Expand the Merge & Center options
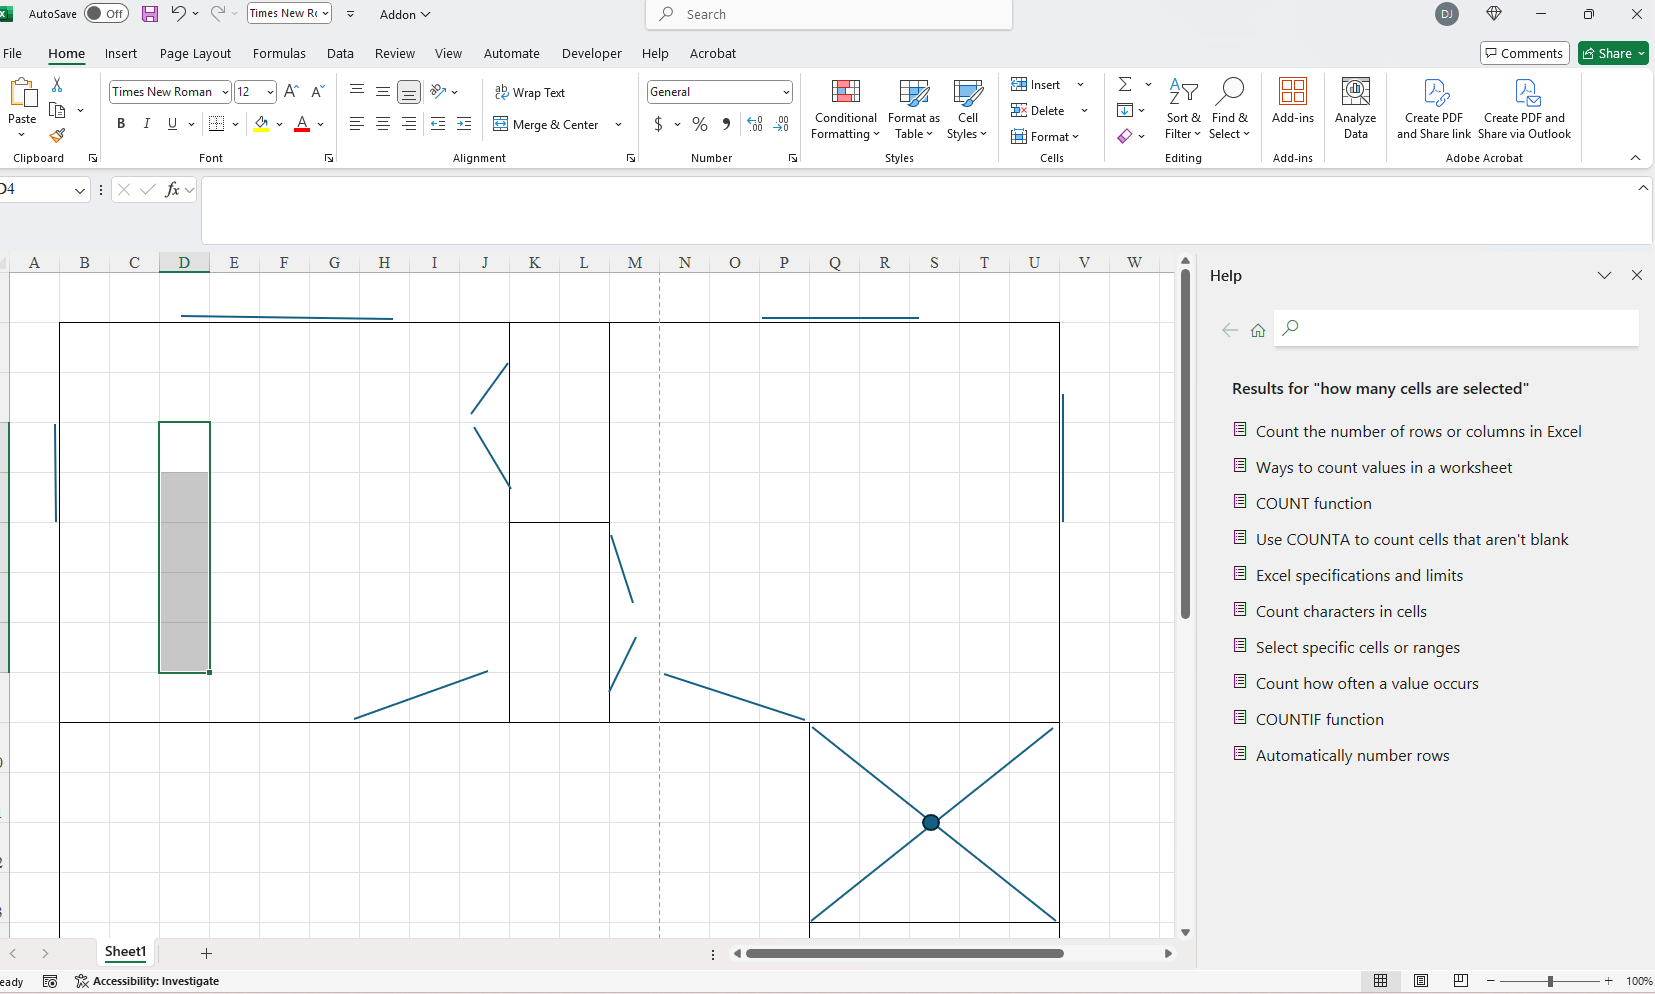 click(x=618, y=124)
